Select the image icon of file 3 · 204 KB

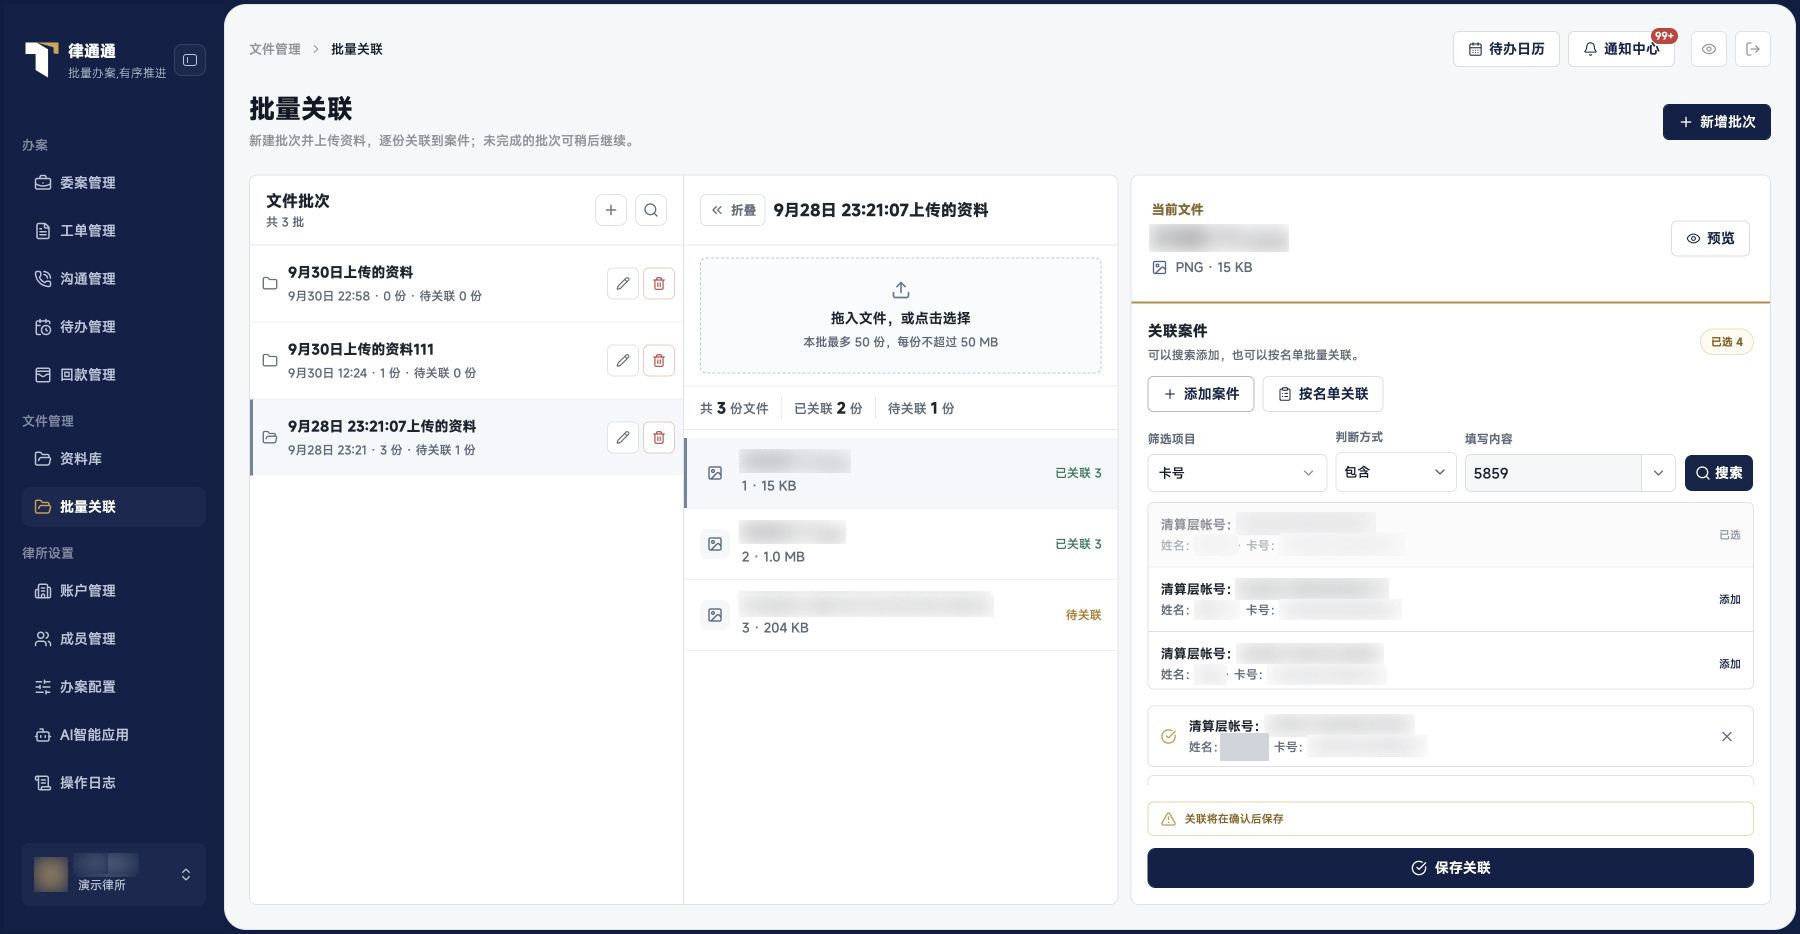pyautogui.click(x=715, y=615)
